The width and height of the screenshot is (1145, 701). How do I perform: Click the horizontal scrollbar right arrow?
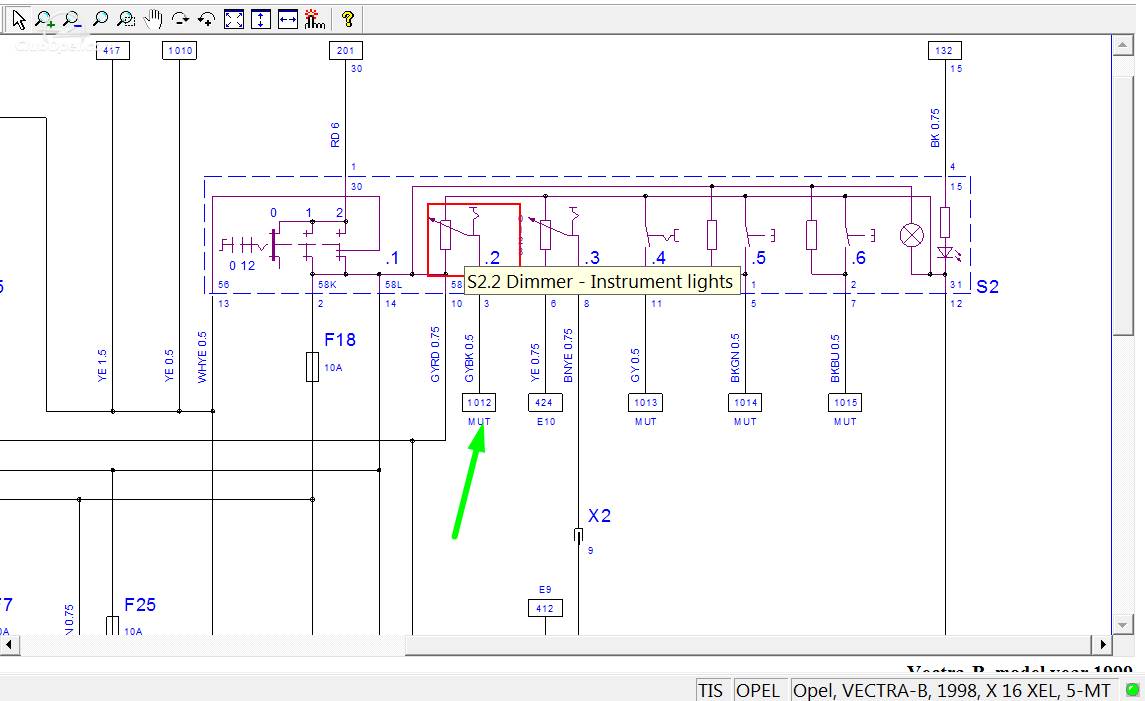1103,645
